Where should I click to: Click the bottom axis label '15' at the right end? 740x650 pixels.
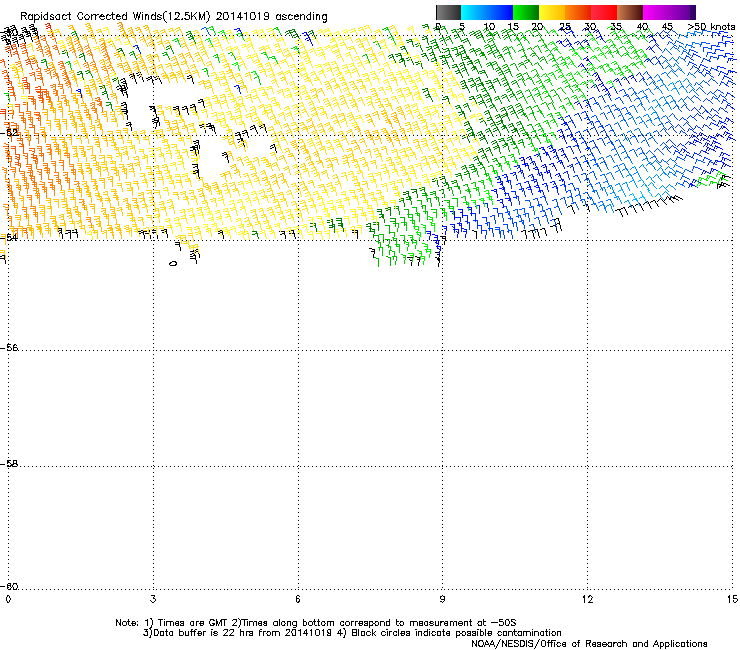click(x=732, y=599)
